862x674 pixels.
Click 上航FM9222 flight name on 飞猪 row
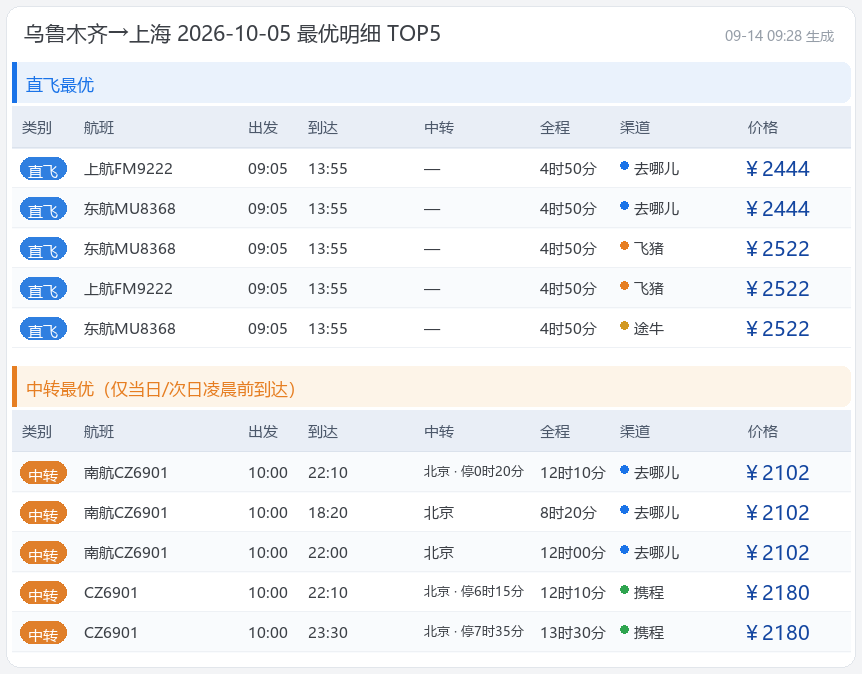[128, 289]
